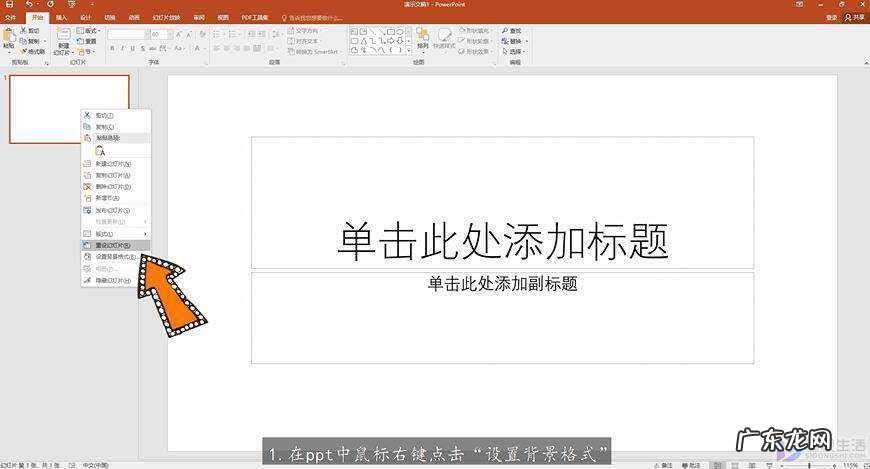Click the Quick Styles (快速样式) button
Screen dimensions: 870x469
(444, 38)
